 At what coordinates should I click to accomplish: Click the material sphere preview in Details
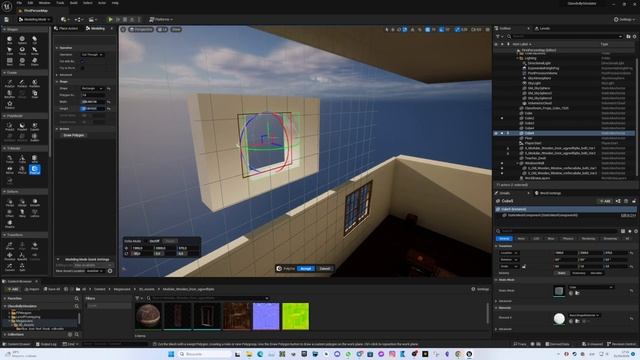point(559,318)
